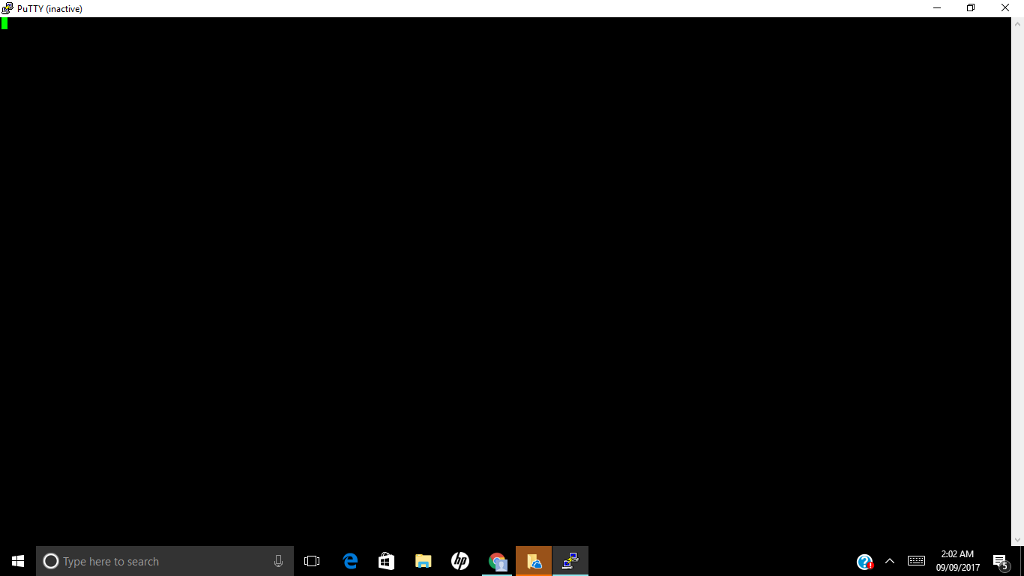This screenshot has height=576, width=1024.
Task: Switch to the PuTTY window via its taskbar icon
Action: pos(571,561)
